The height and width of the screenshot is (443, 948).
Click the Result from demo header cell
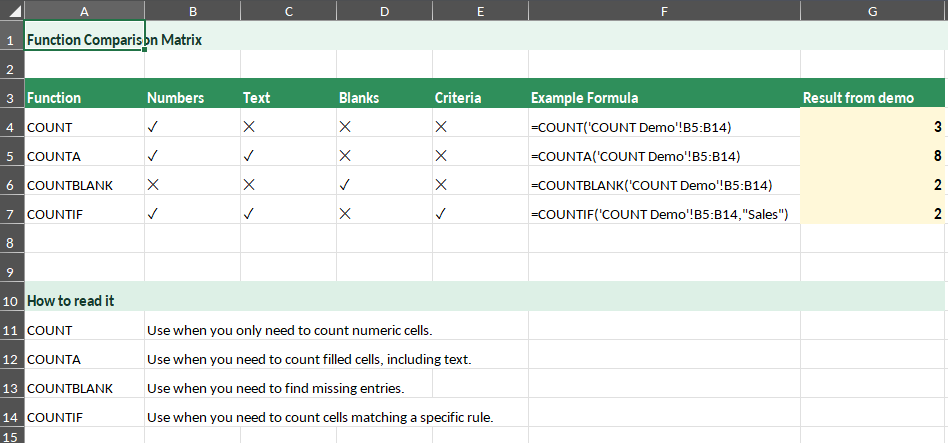tap(858, 98)
